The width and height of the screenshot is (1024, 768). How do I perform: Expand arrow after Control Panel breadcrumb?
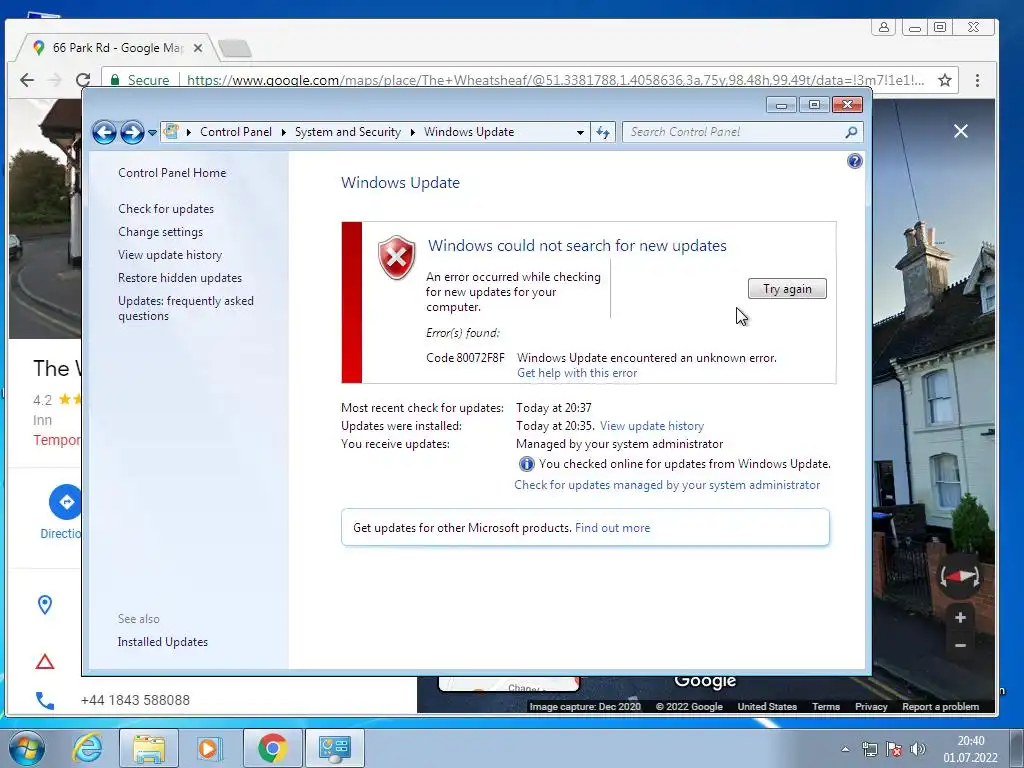pyautogui.click(x=283, y=132)
